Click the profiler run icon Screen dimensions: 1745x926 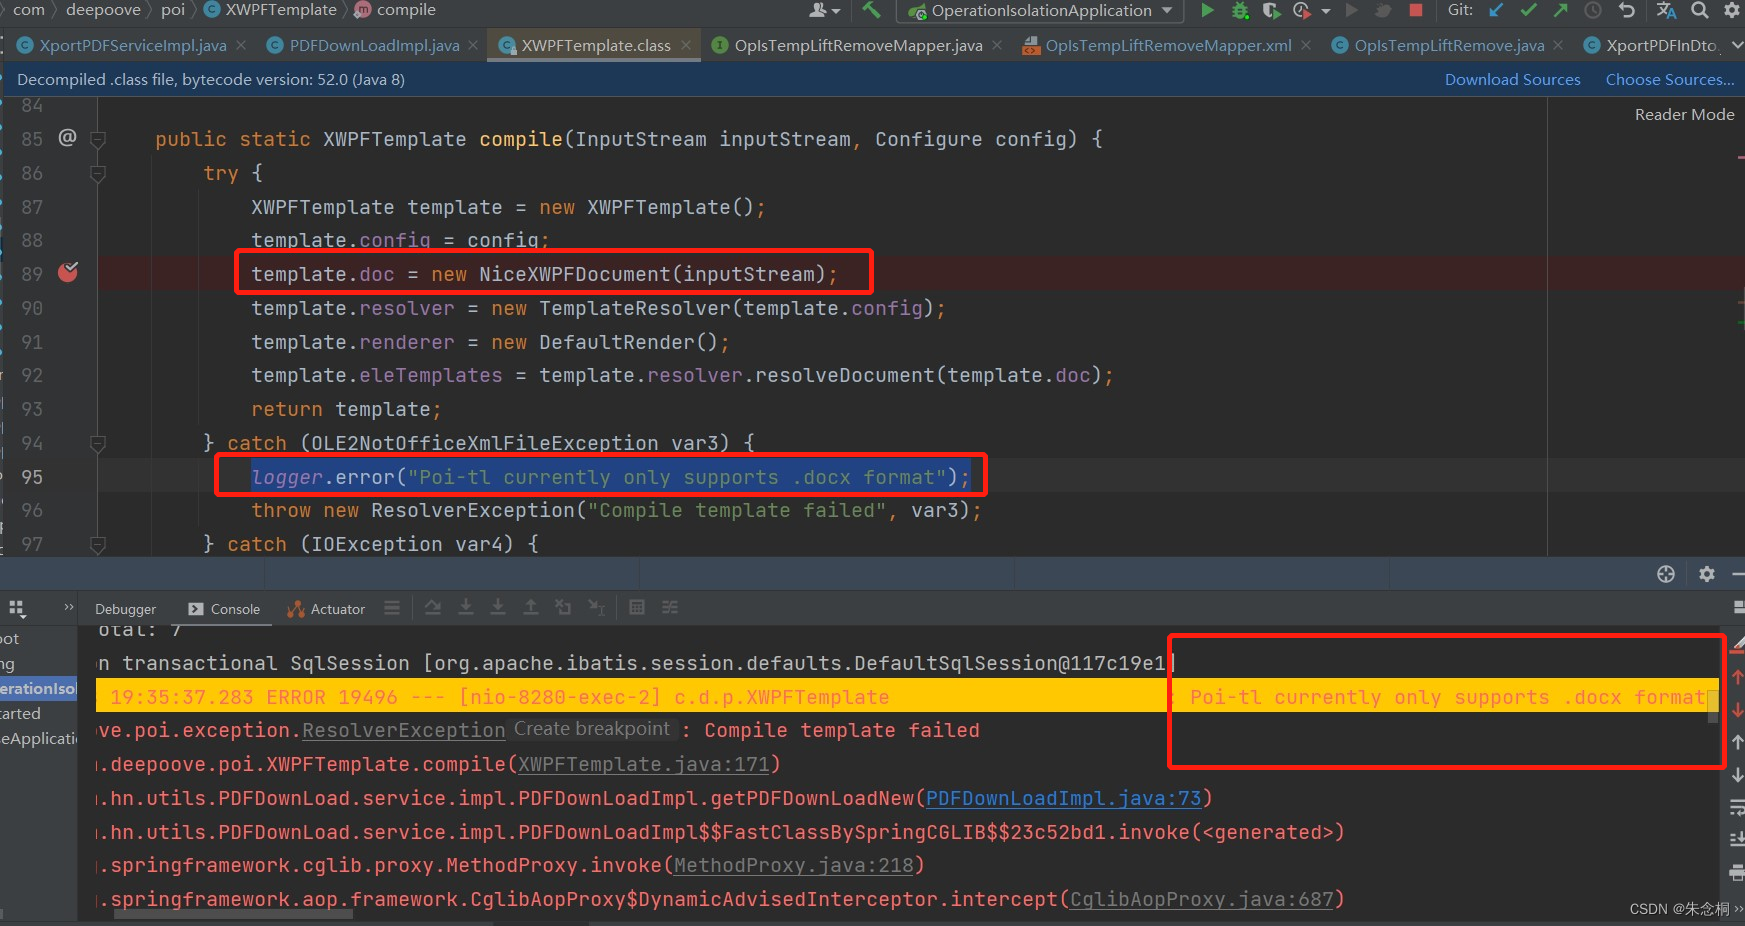(1301, 10)
